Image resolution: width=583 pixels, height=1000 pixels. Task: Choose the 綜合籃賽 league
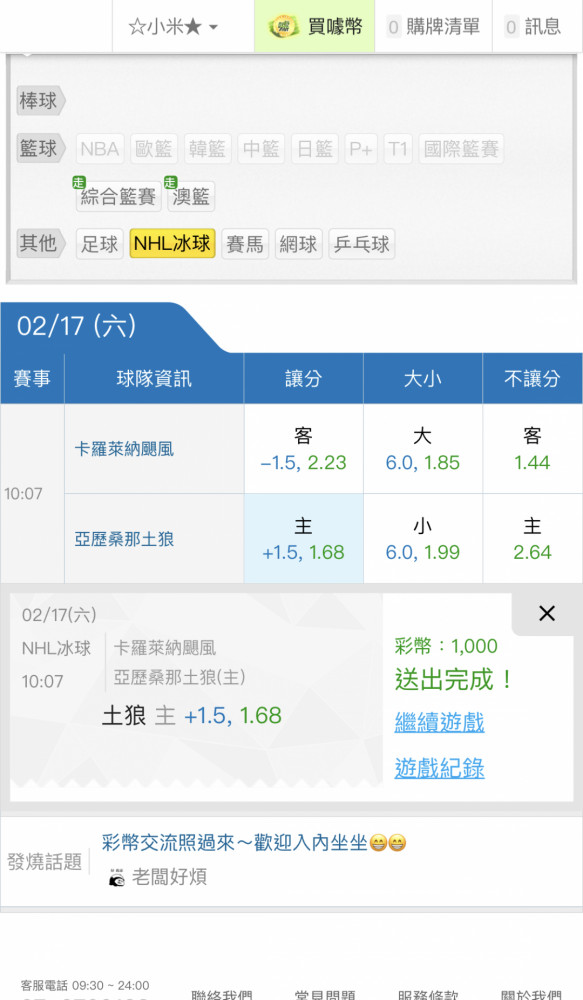point(119,196)
